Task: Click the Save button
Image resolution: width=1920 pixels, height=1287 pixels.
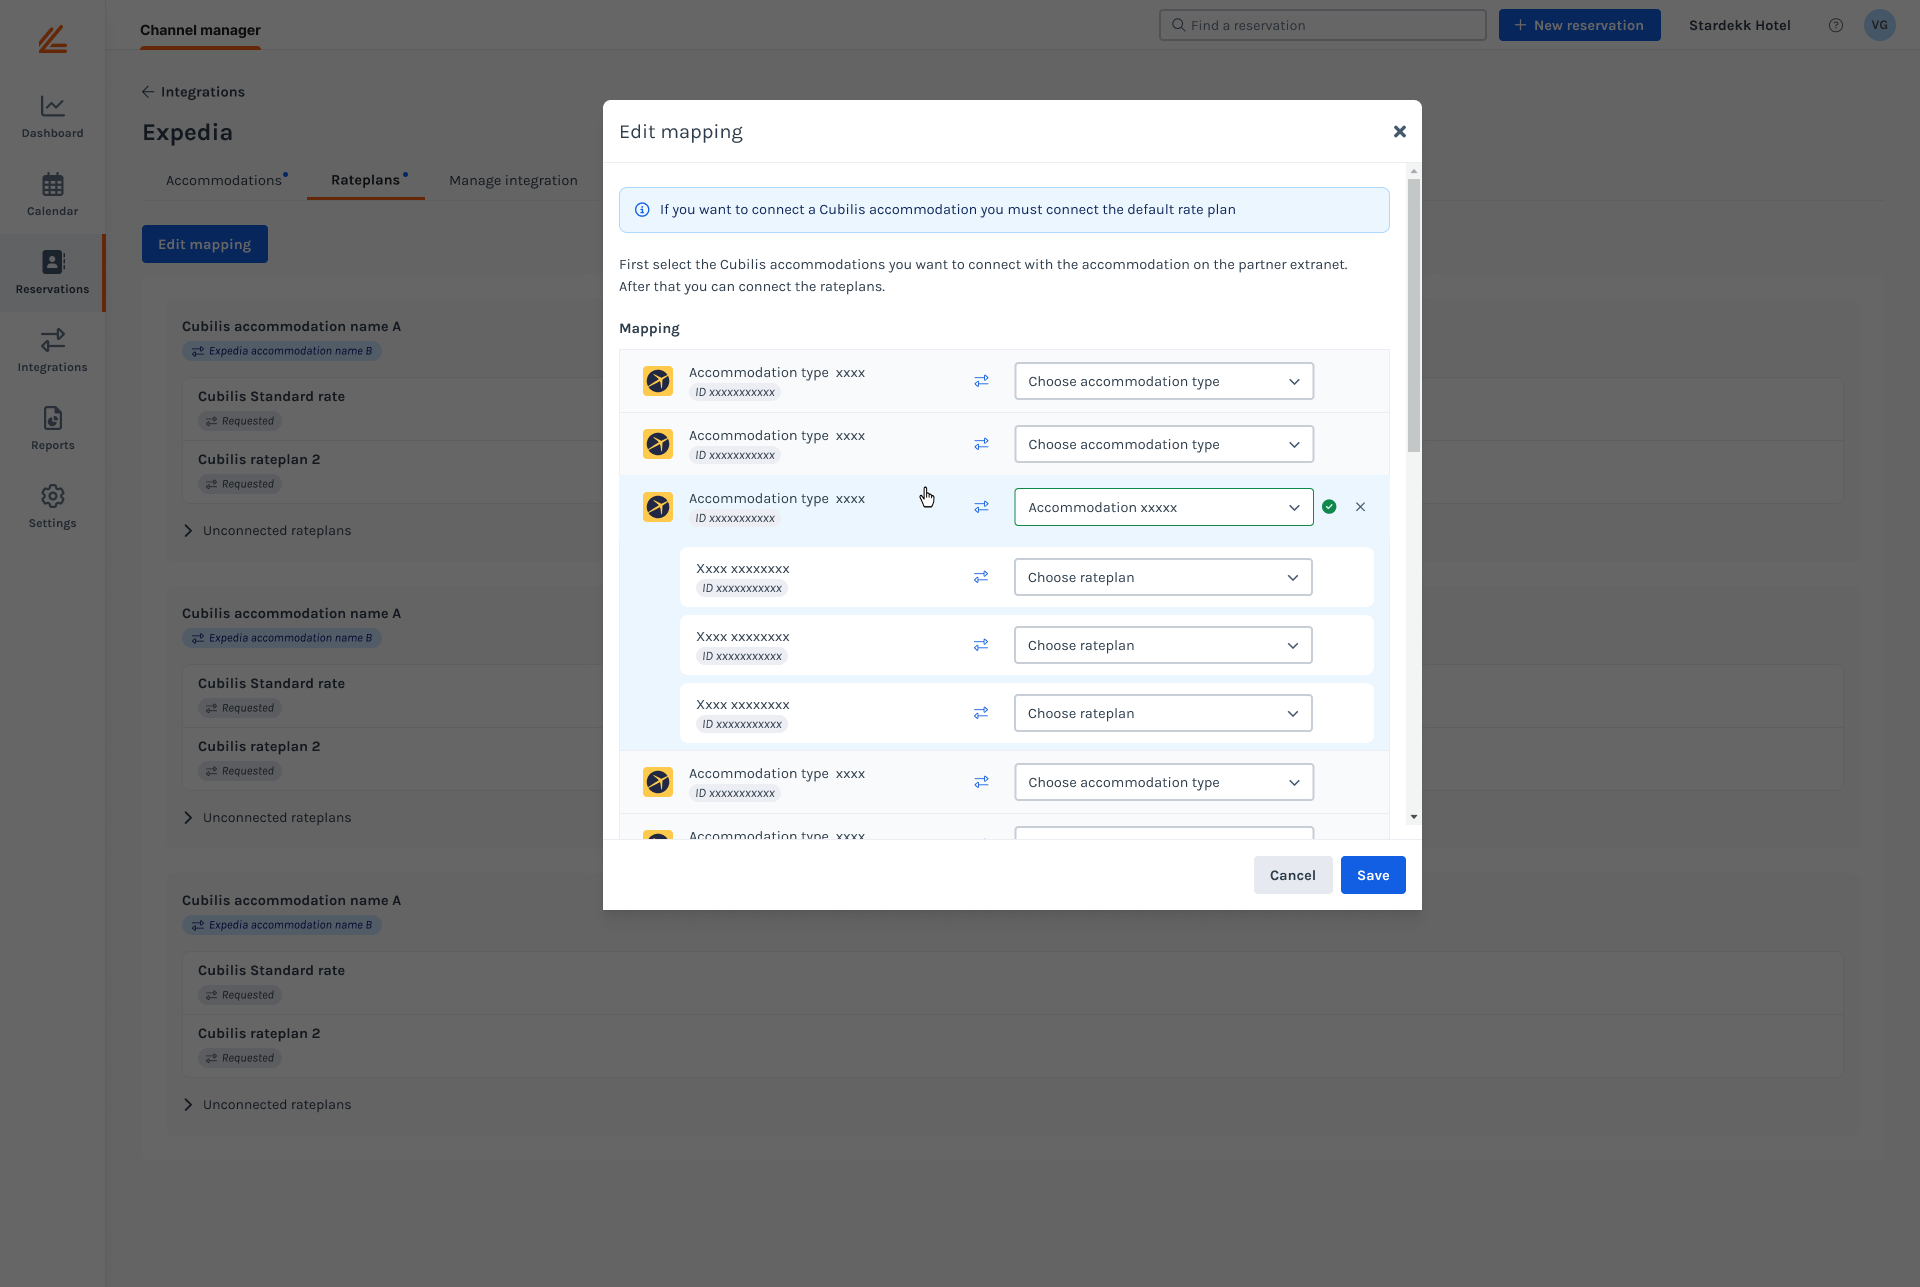Action: (1372, 875)
